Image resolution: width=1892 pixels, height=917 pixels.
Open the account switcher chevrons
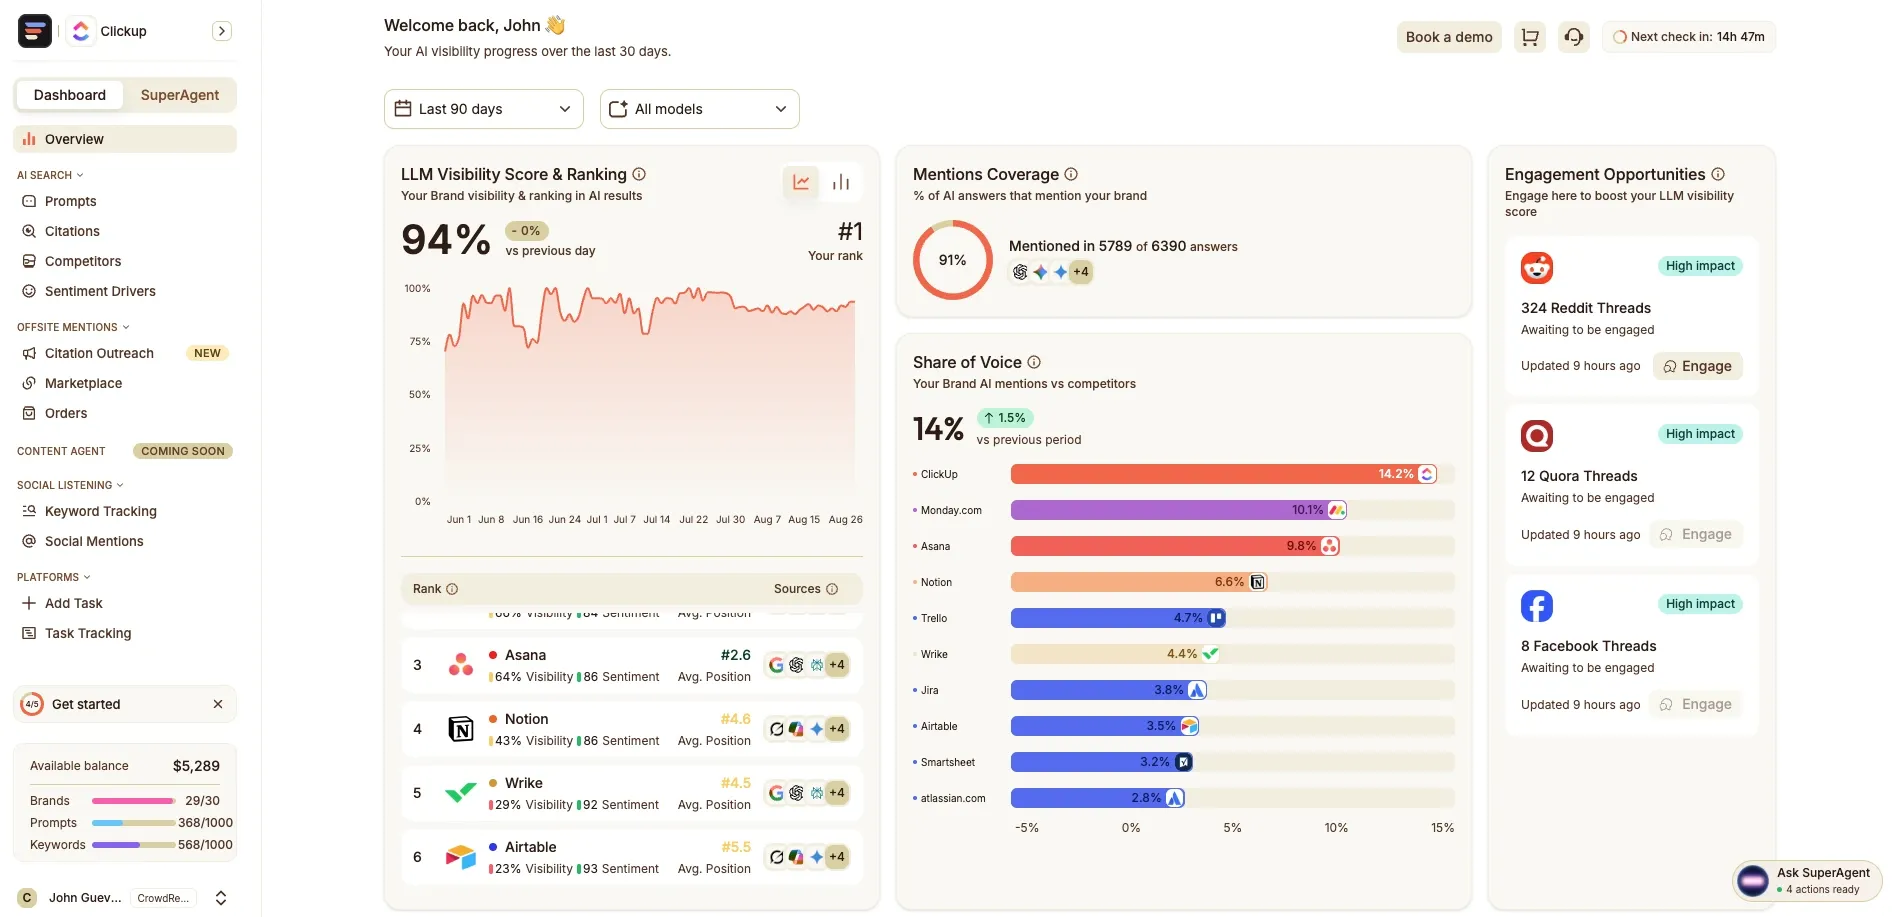221,898
